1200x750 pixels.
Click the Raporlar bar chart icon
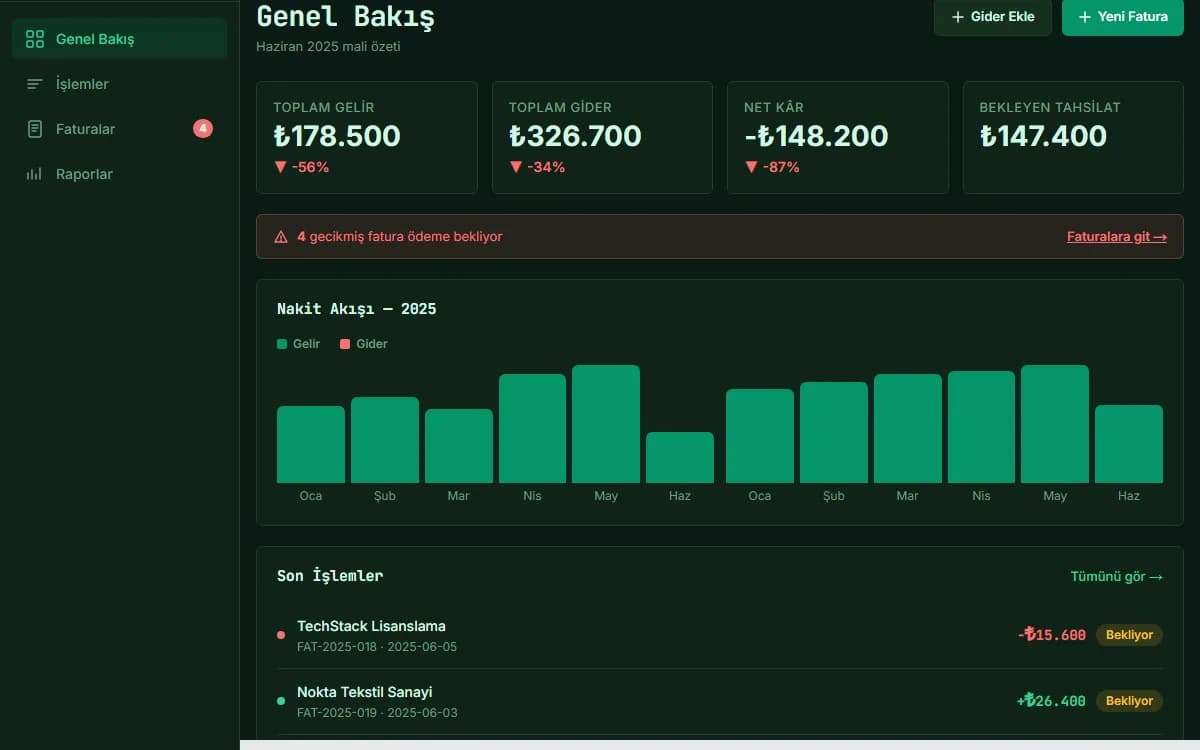[35, 174]
